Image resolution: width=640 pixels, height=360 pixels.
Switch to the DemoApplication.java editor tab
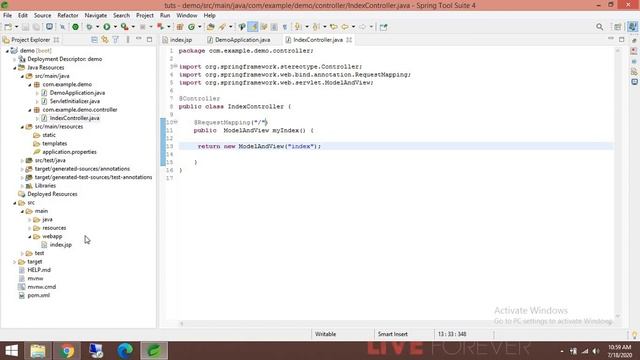(239, 40)
